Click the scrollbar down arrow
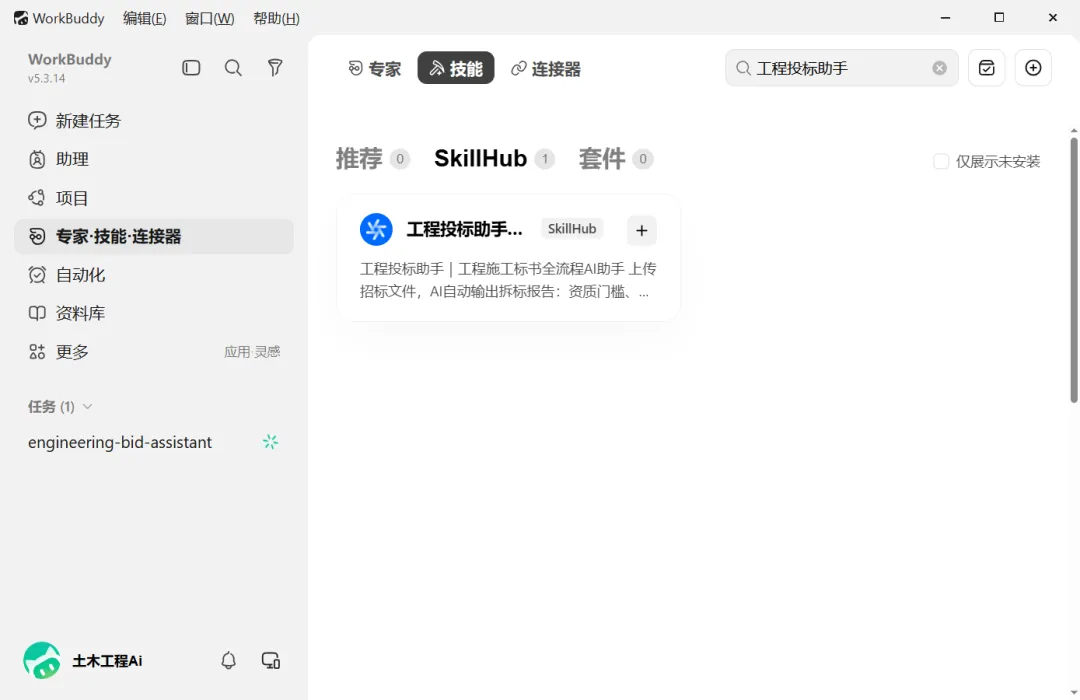Image resolution: width=1080 pixels, height=700 pixels. (1073, 692)
